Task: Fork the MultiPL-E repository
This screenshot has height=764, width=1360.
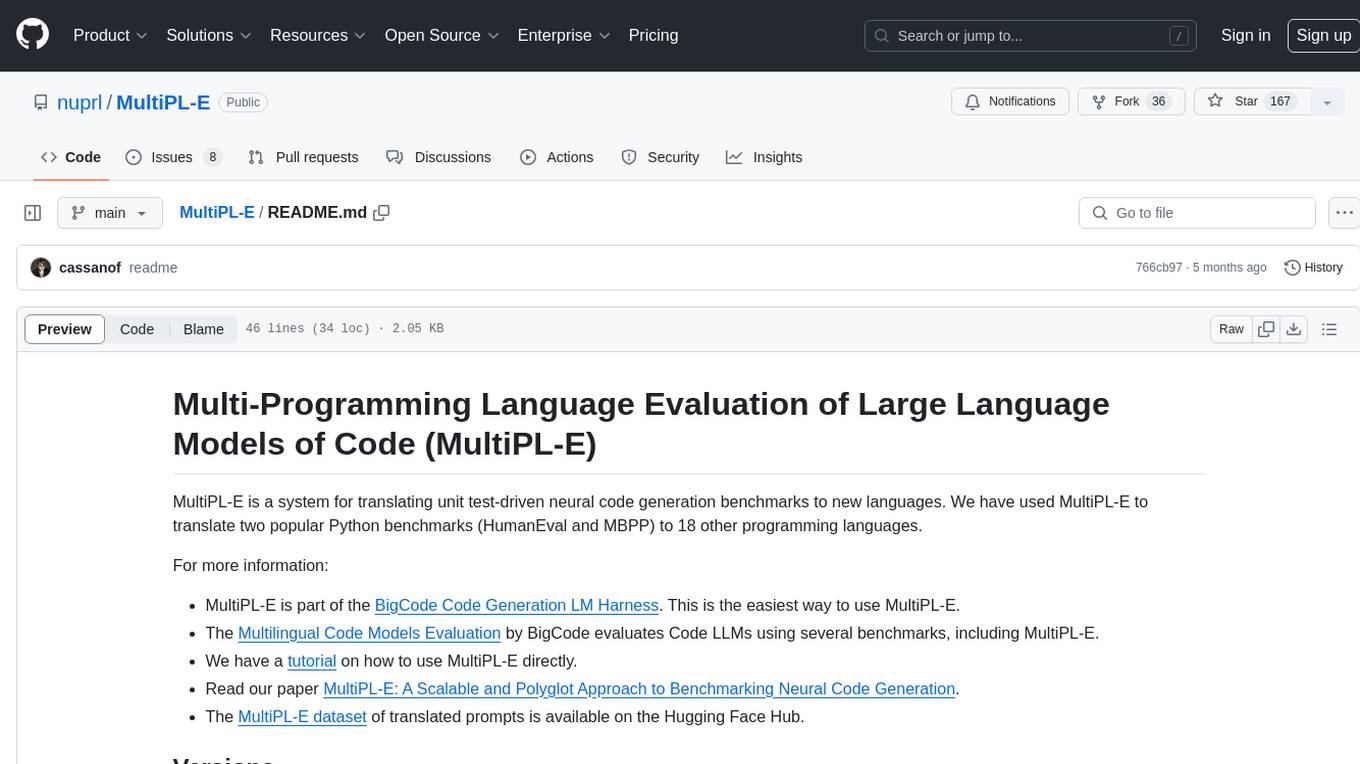Action: point(1131,102)
